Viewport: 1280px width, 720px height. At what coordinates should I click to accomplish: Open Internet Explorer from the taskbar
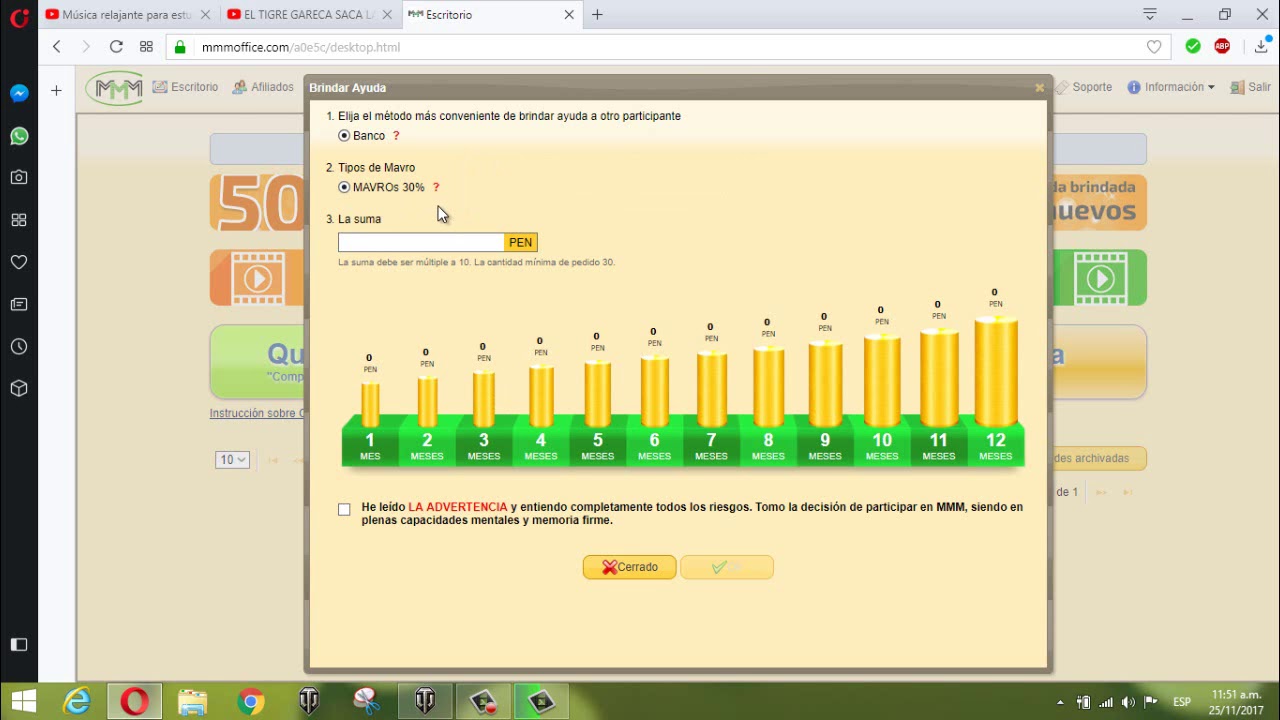click(x=78, y=702)
